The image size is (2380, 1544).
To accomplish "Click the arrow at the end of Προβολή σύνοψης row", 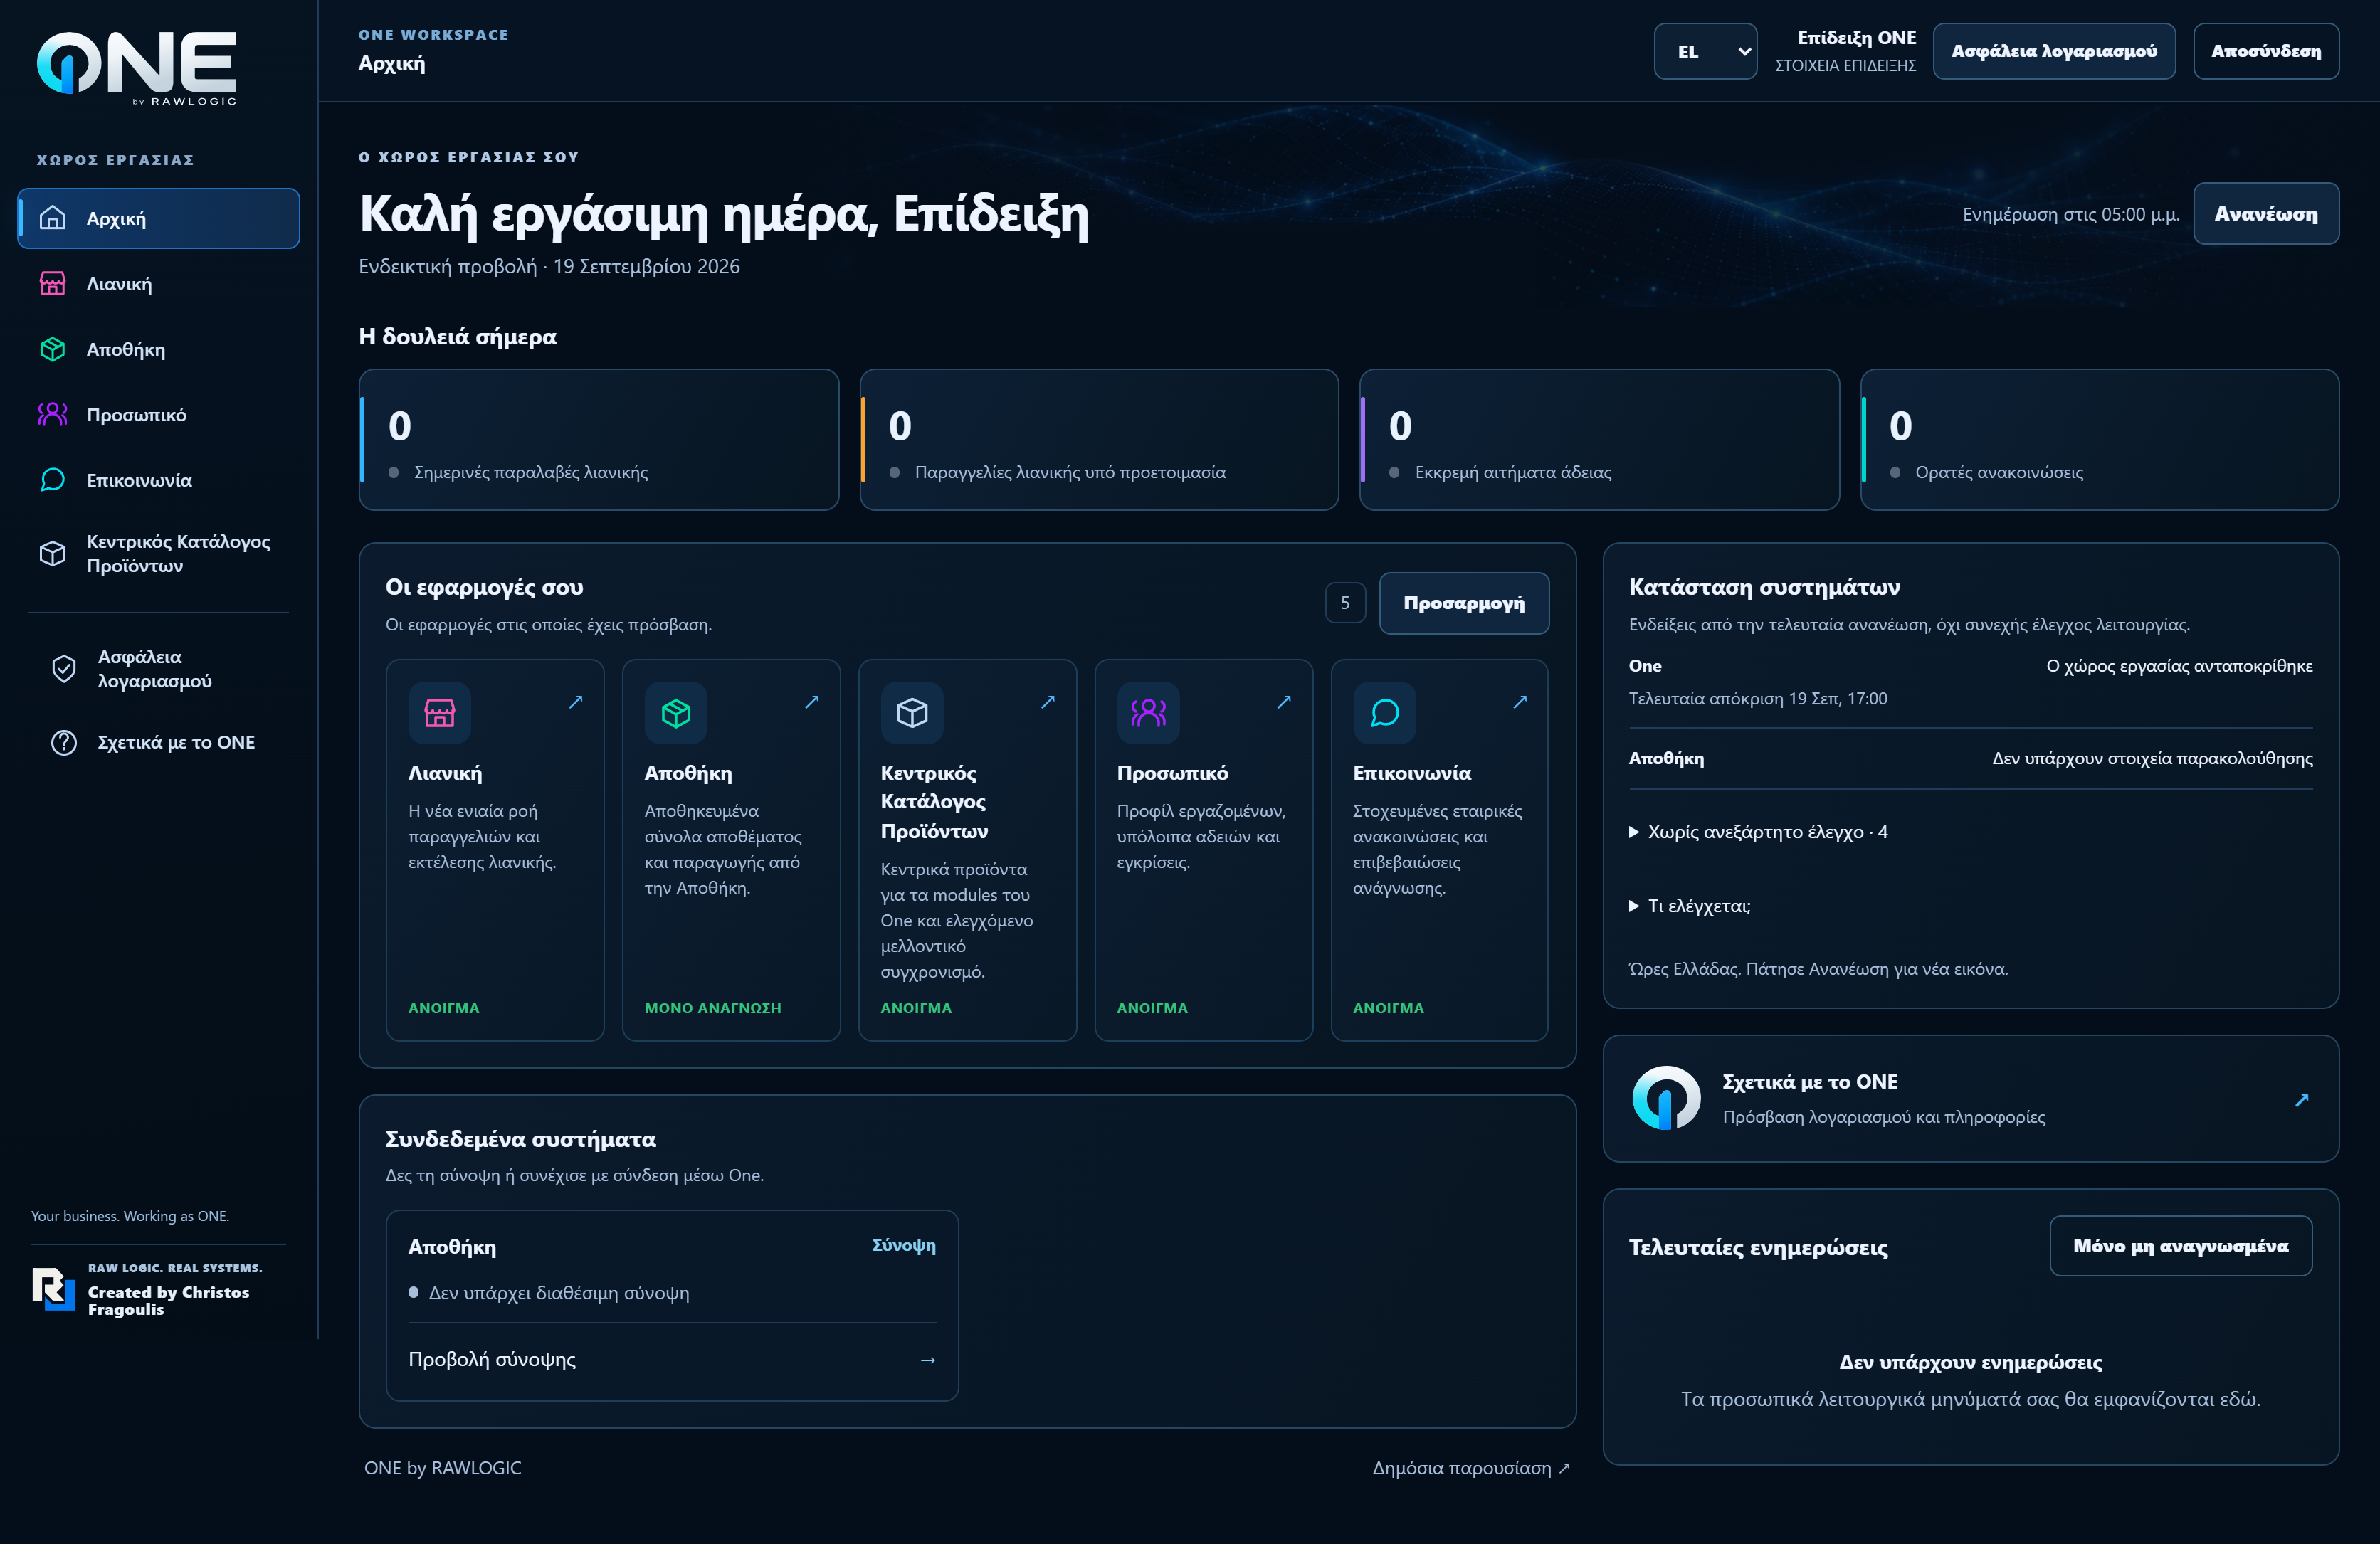I will (x=928, y=1360).
